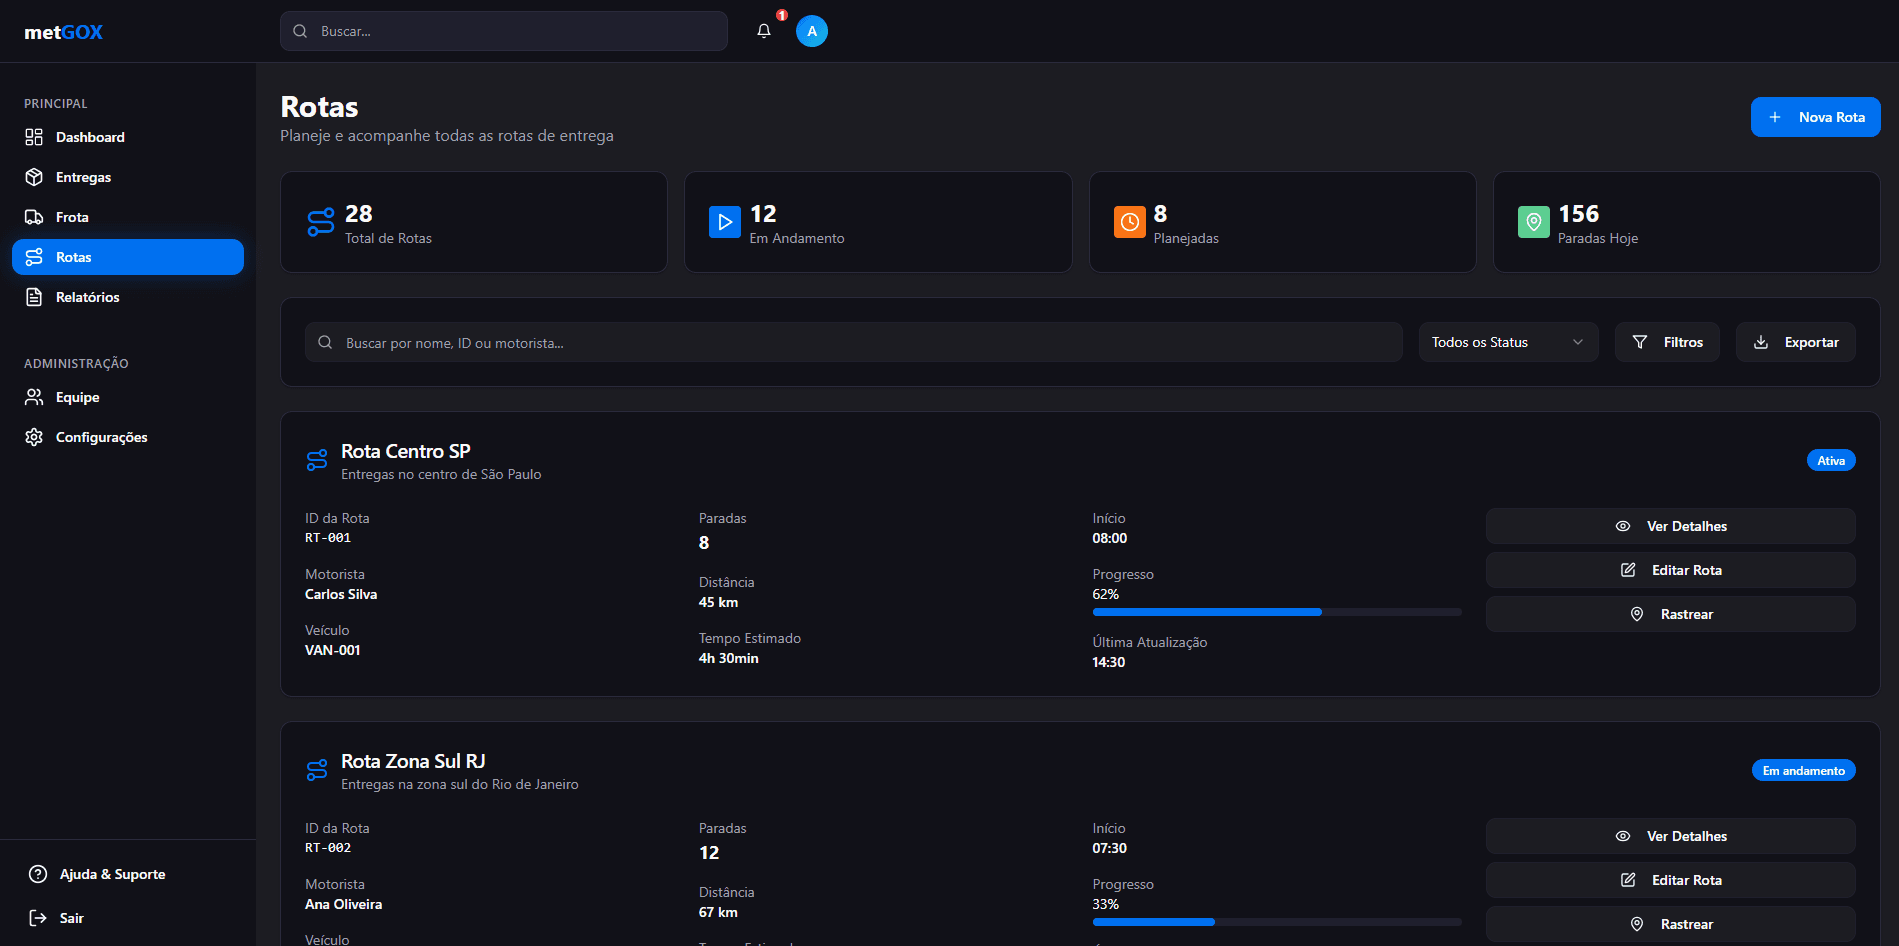Click the route icon beside Rota Centro SP
This screenshot has height=946, width=1899.
[317, 461]
